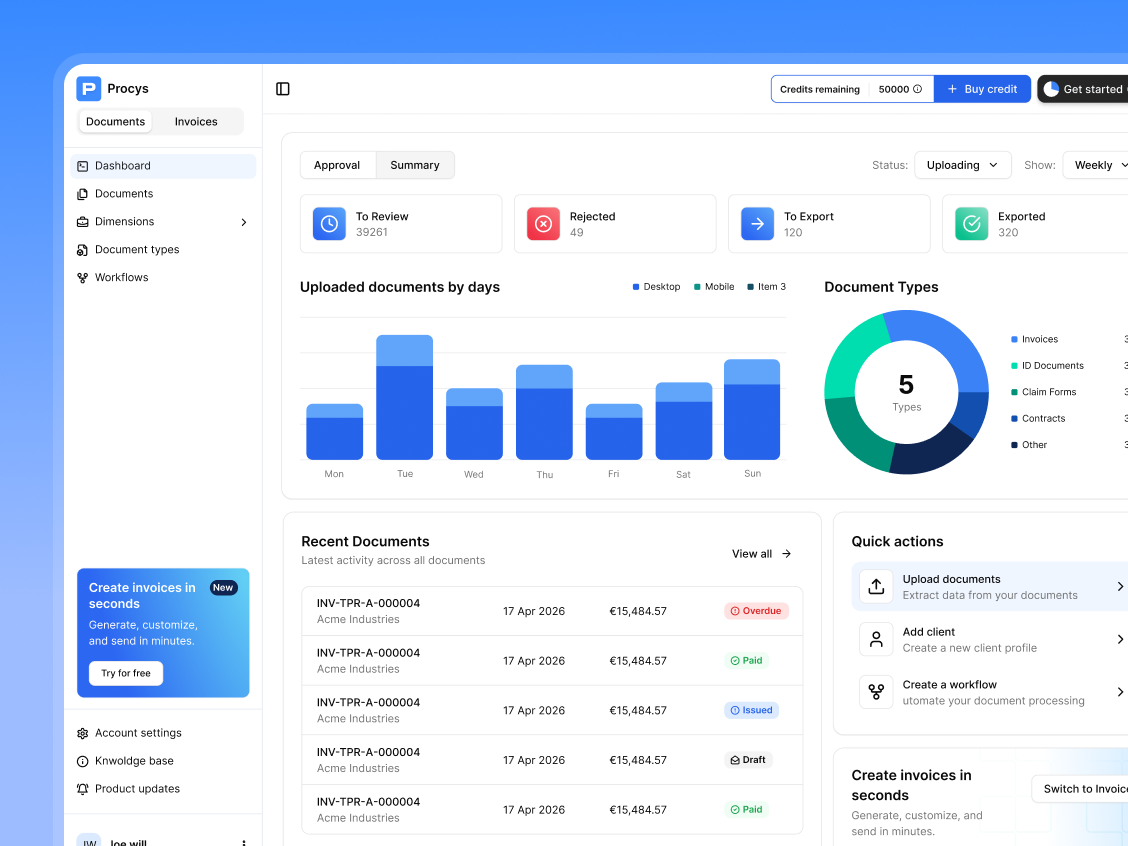This screenshot has width=1128, height=846.
Task: Click the Rejected 49 card
Action: point(615,224)
